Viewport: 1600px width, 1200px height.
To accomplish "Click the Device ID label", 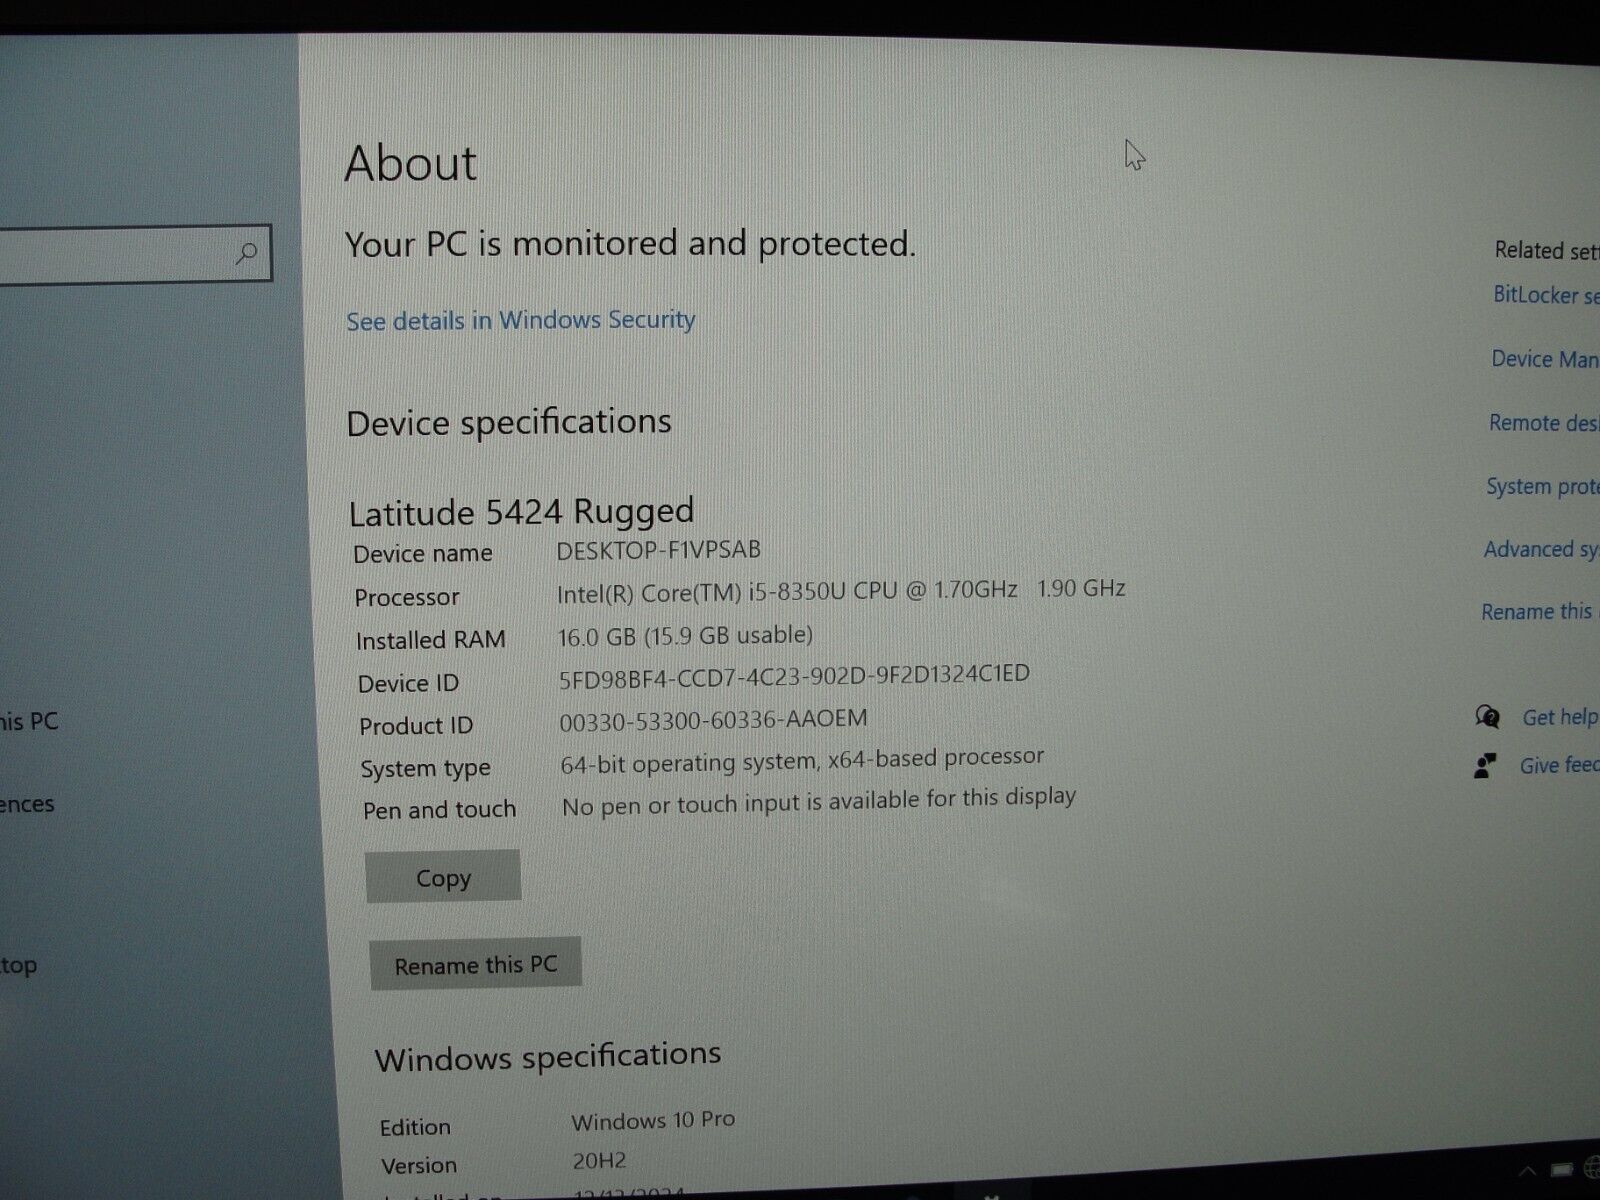I will [x=408, y=684].
